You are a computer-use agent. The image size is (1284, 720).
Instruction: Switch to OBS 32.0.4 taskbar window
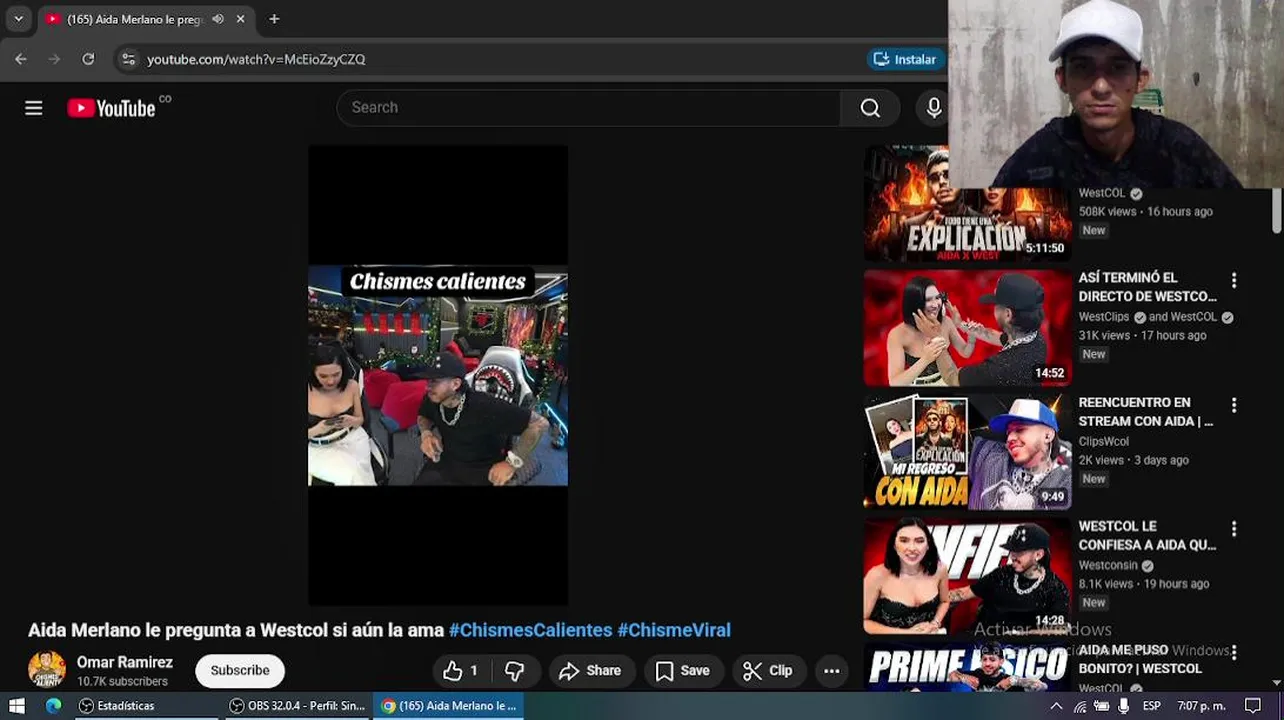click(x=297, y=705)
